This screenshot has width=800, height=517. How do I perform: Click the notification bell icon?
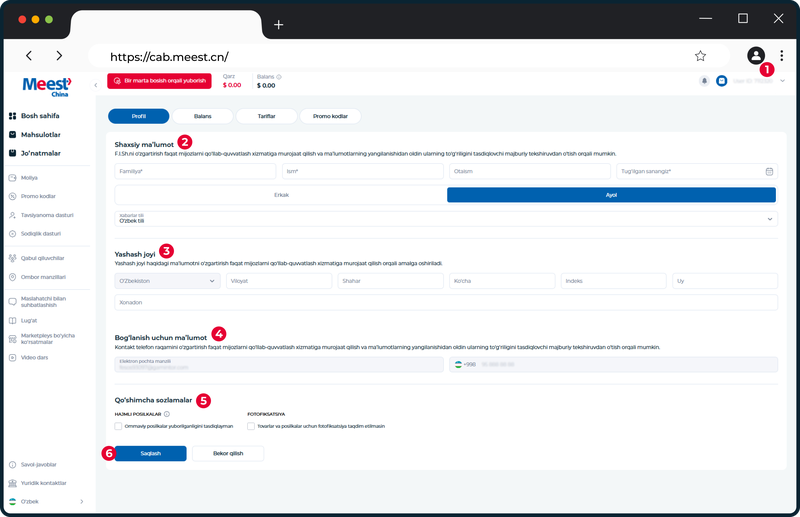tap(704, 81)
